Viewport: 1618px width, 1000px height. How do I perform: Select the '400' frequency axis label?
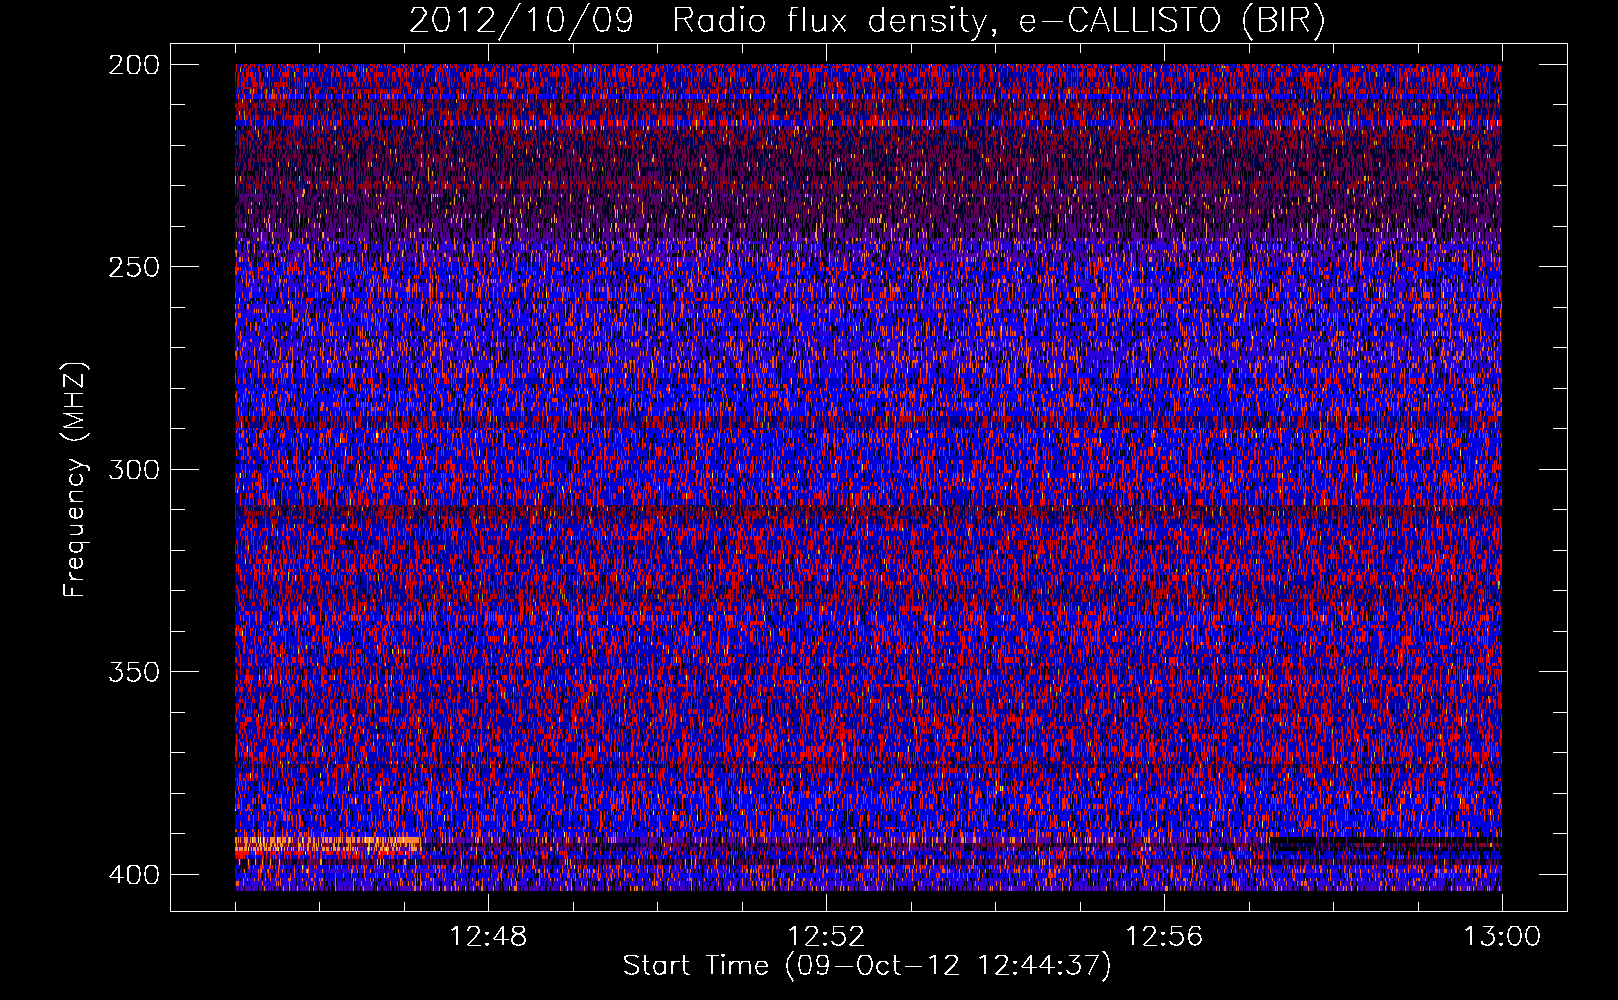click(x=133, y=874)
